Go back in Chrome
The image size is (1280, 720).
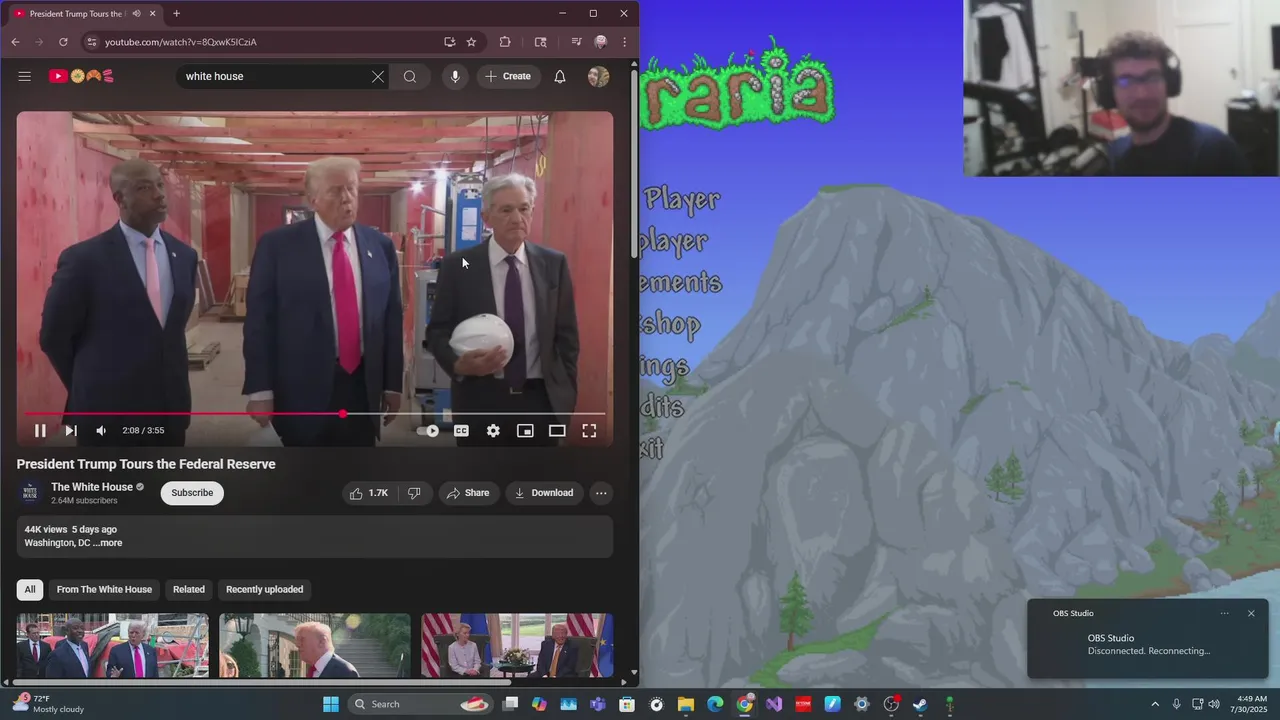pos(15,42)
